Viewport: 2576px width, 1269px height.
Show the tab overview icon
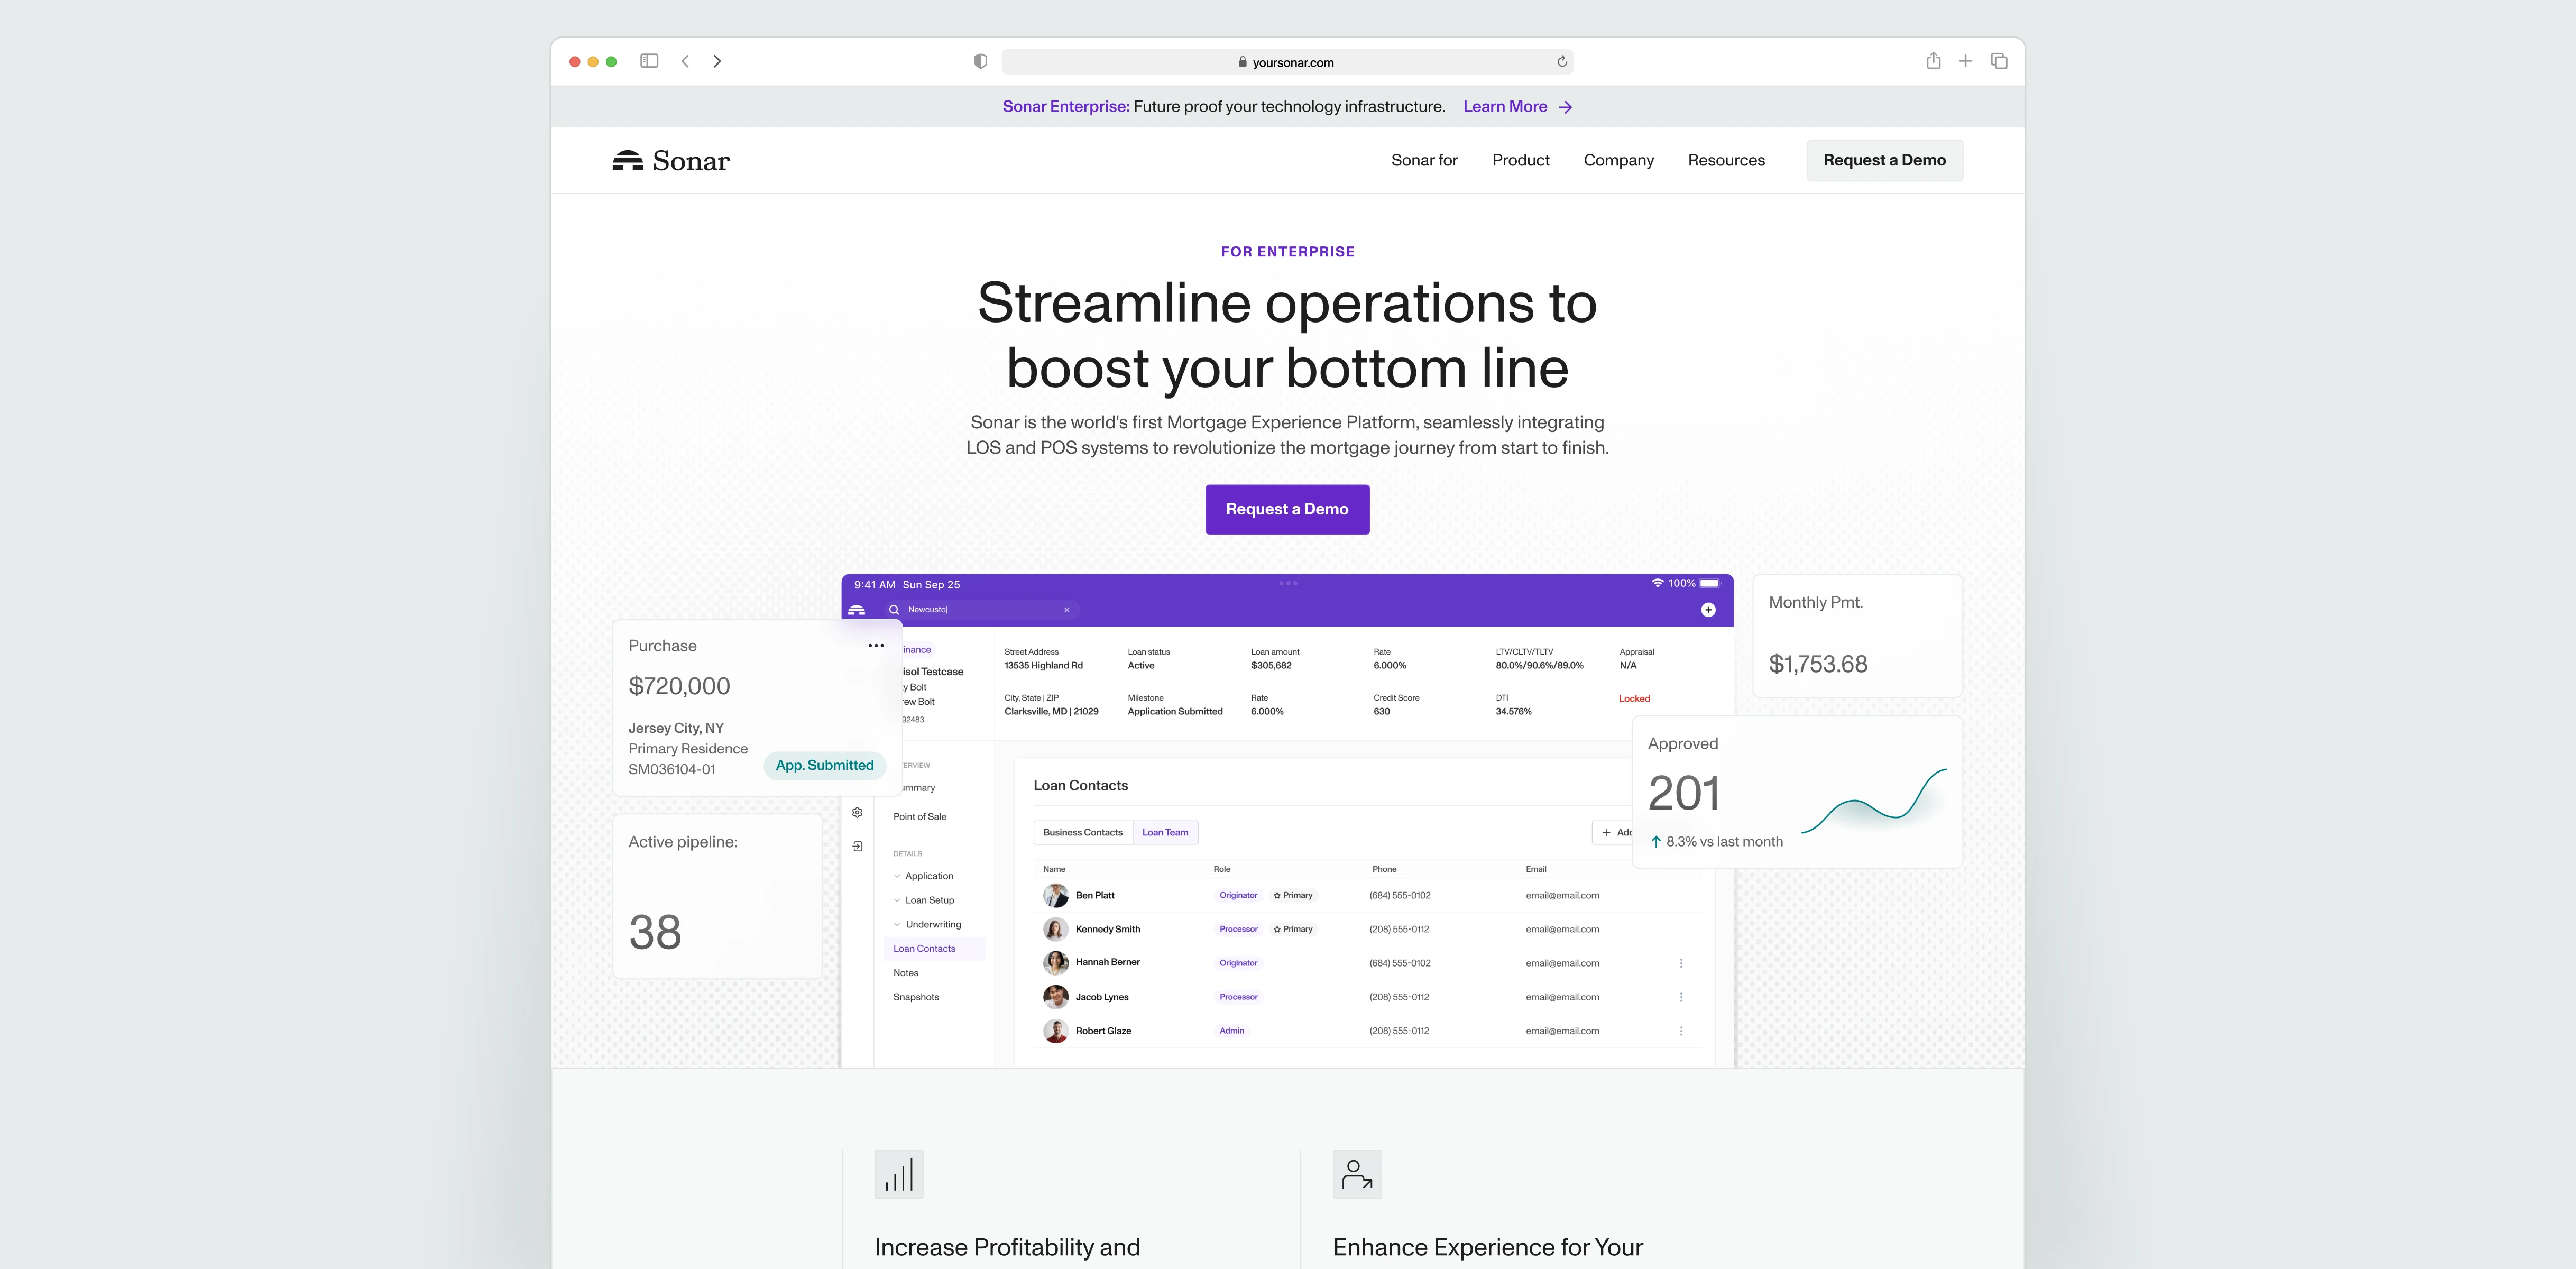tap(1999, 61)
